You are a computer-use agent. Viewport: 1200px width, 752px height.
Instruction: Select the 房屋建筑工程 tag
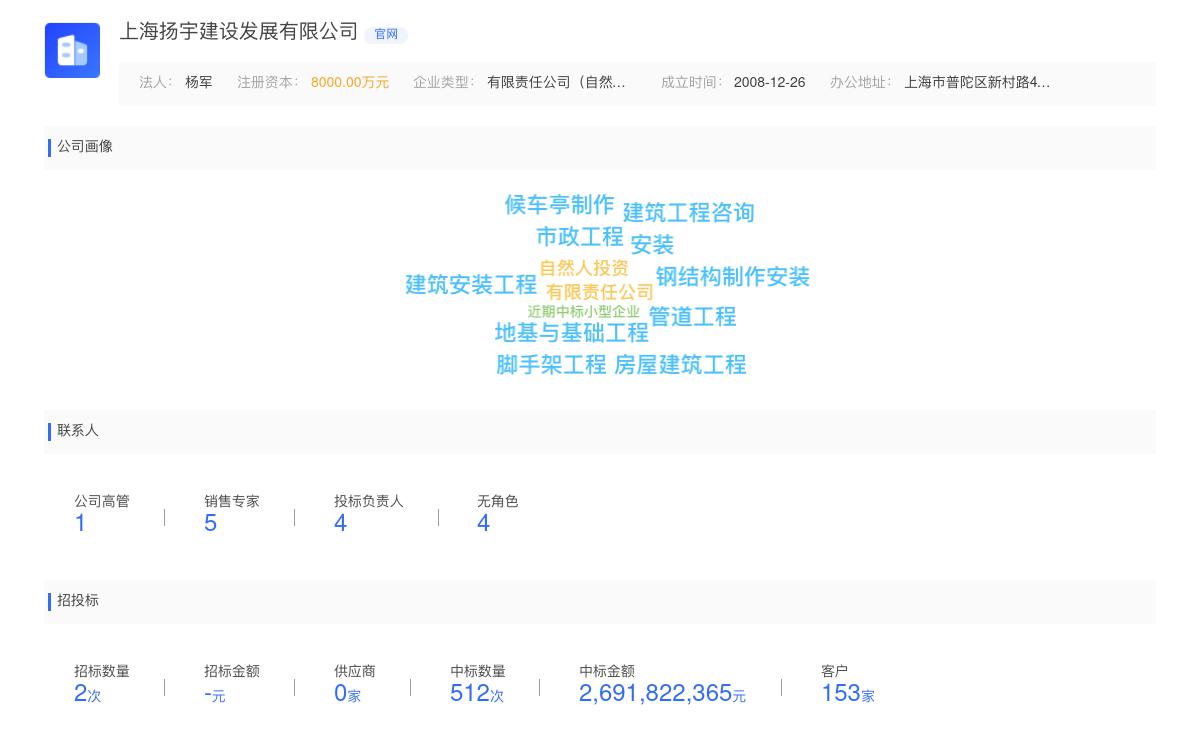click(x=680, y=365)
